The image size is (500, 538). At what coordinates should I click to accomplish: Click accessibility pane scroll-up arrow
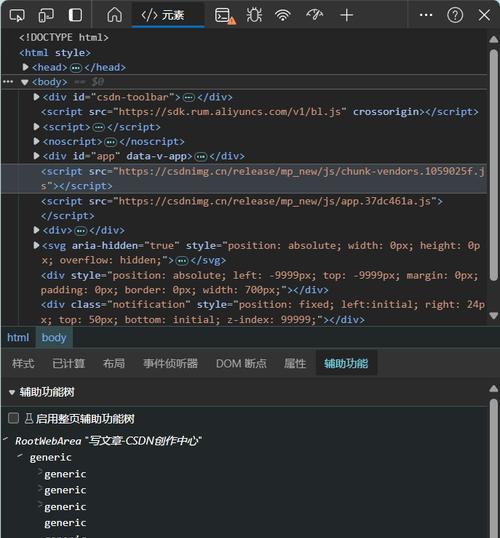point(493,389)
